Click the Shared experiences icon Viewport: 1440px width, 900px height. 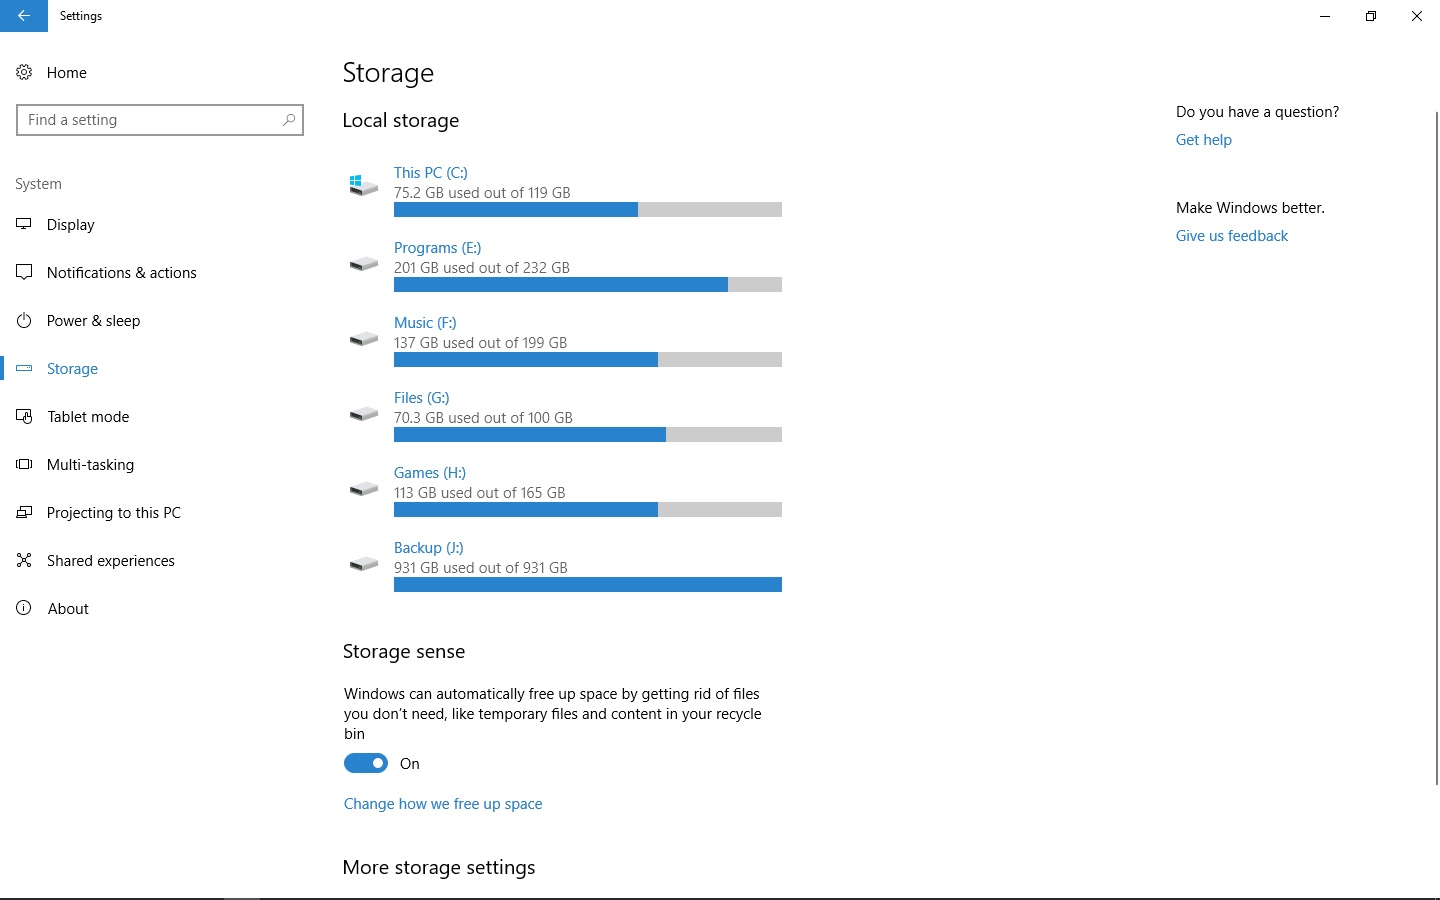(x=24, y=560)
